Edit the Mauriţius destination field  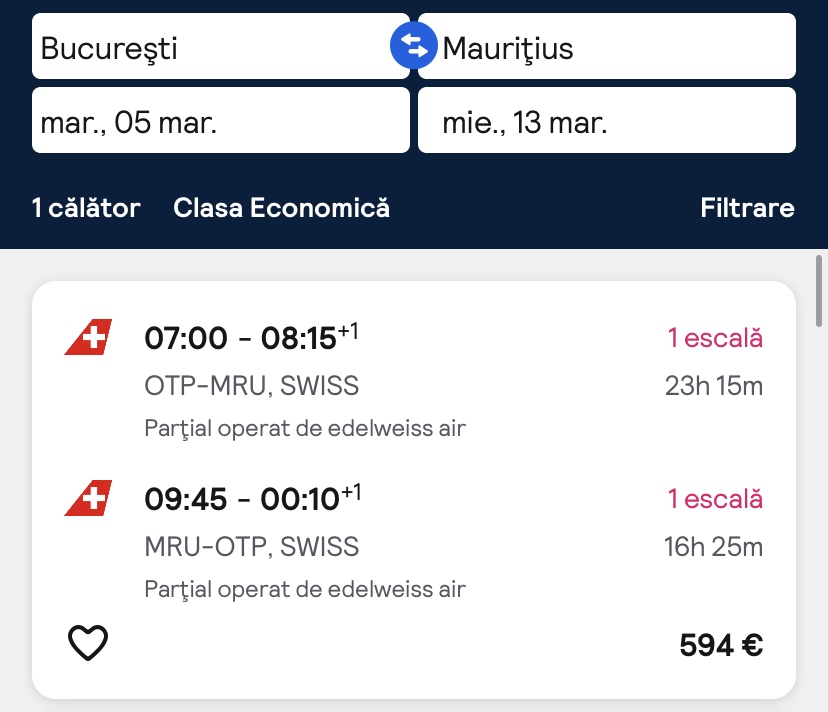tap(606, 47)
